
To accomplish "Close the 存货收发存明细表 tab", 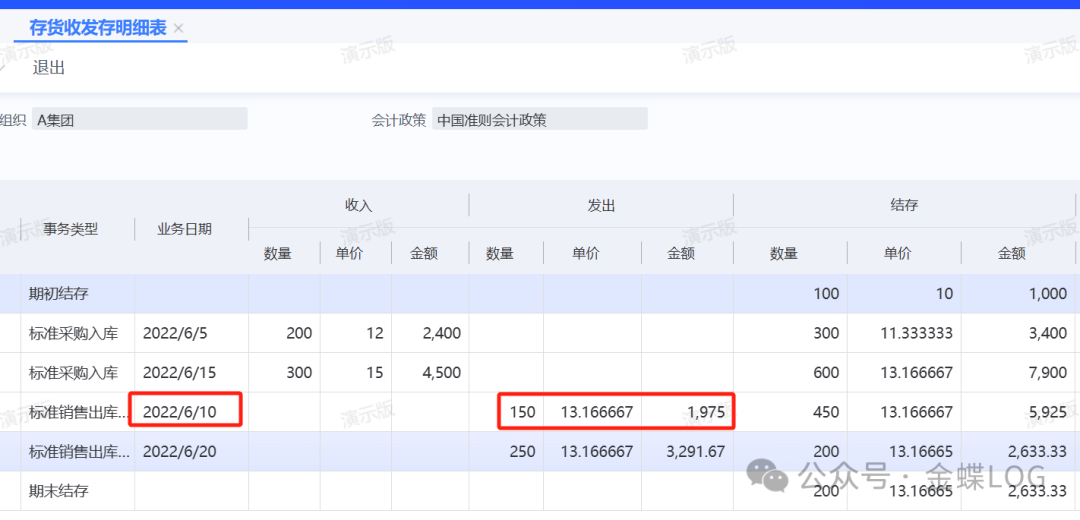I will pos(179,29).
